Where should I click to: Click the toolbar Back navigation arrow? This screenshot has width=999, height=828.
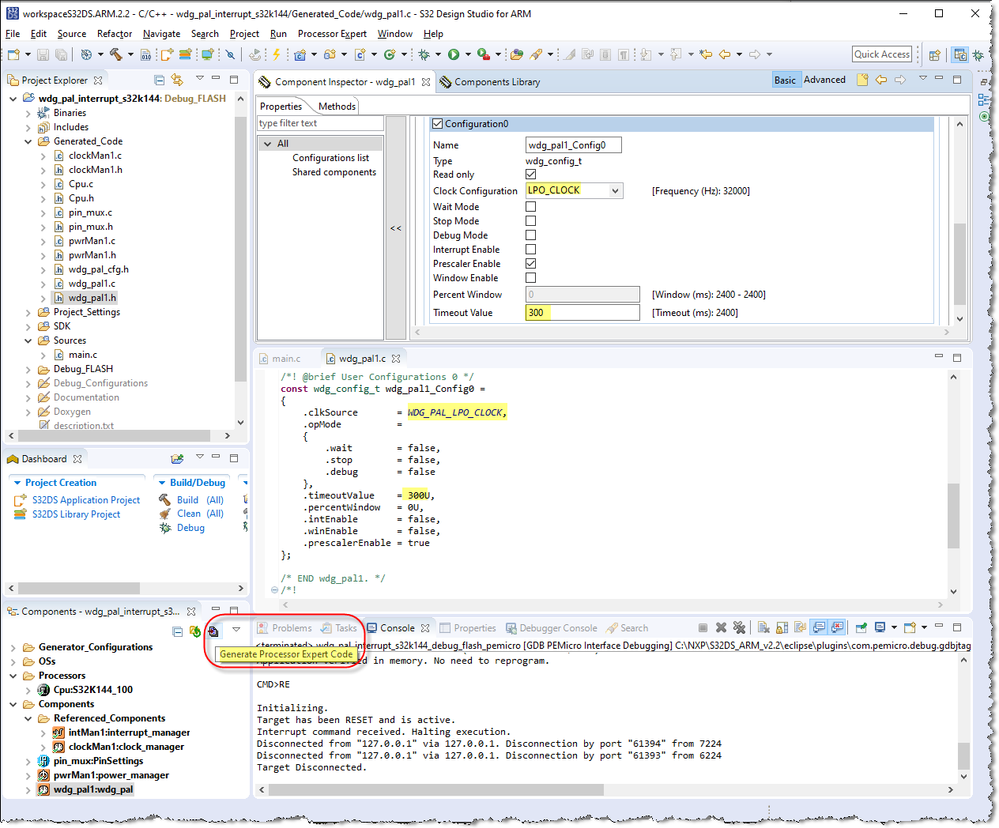(x=724, y=55)
